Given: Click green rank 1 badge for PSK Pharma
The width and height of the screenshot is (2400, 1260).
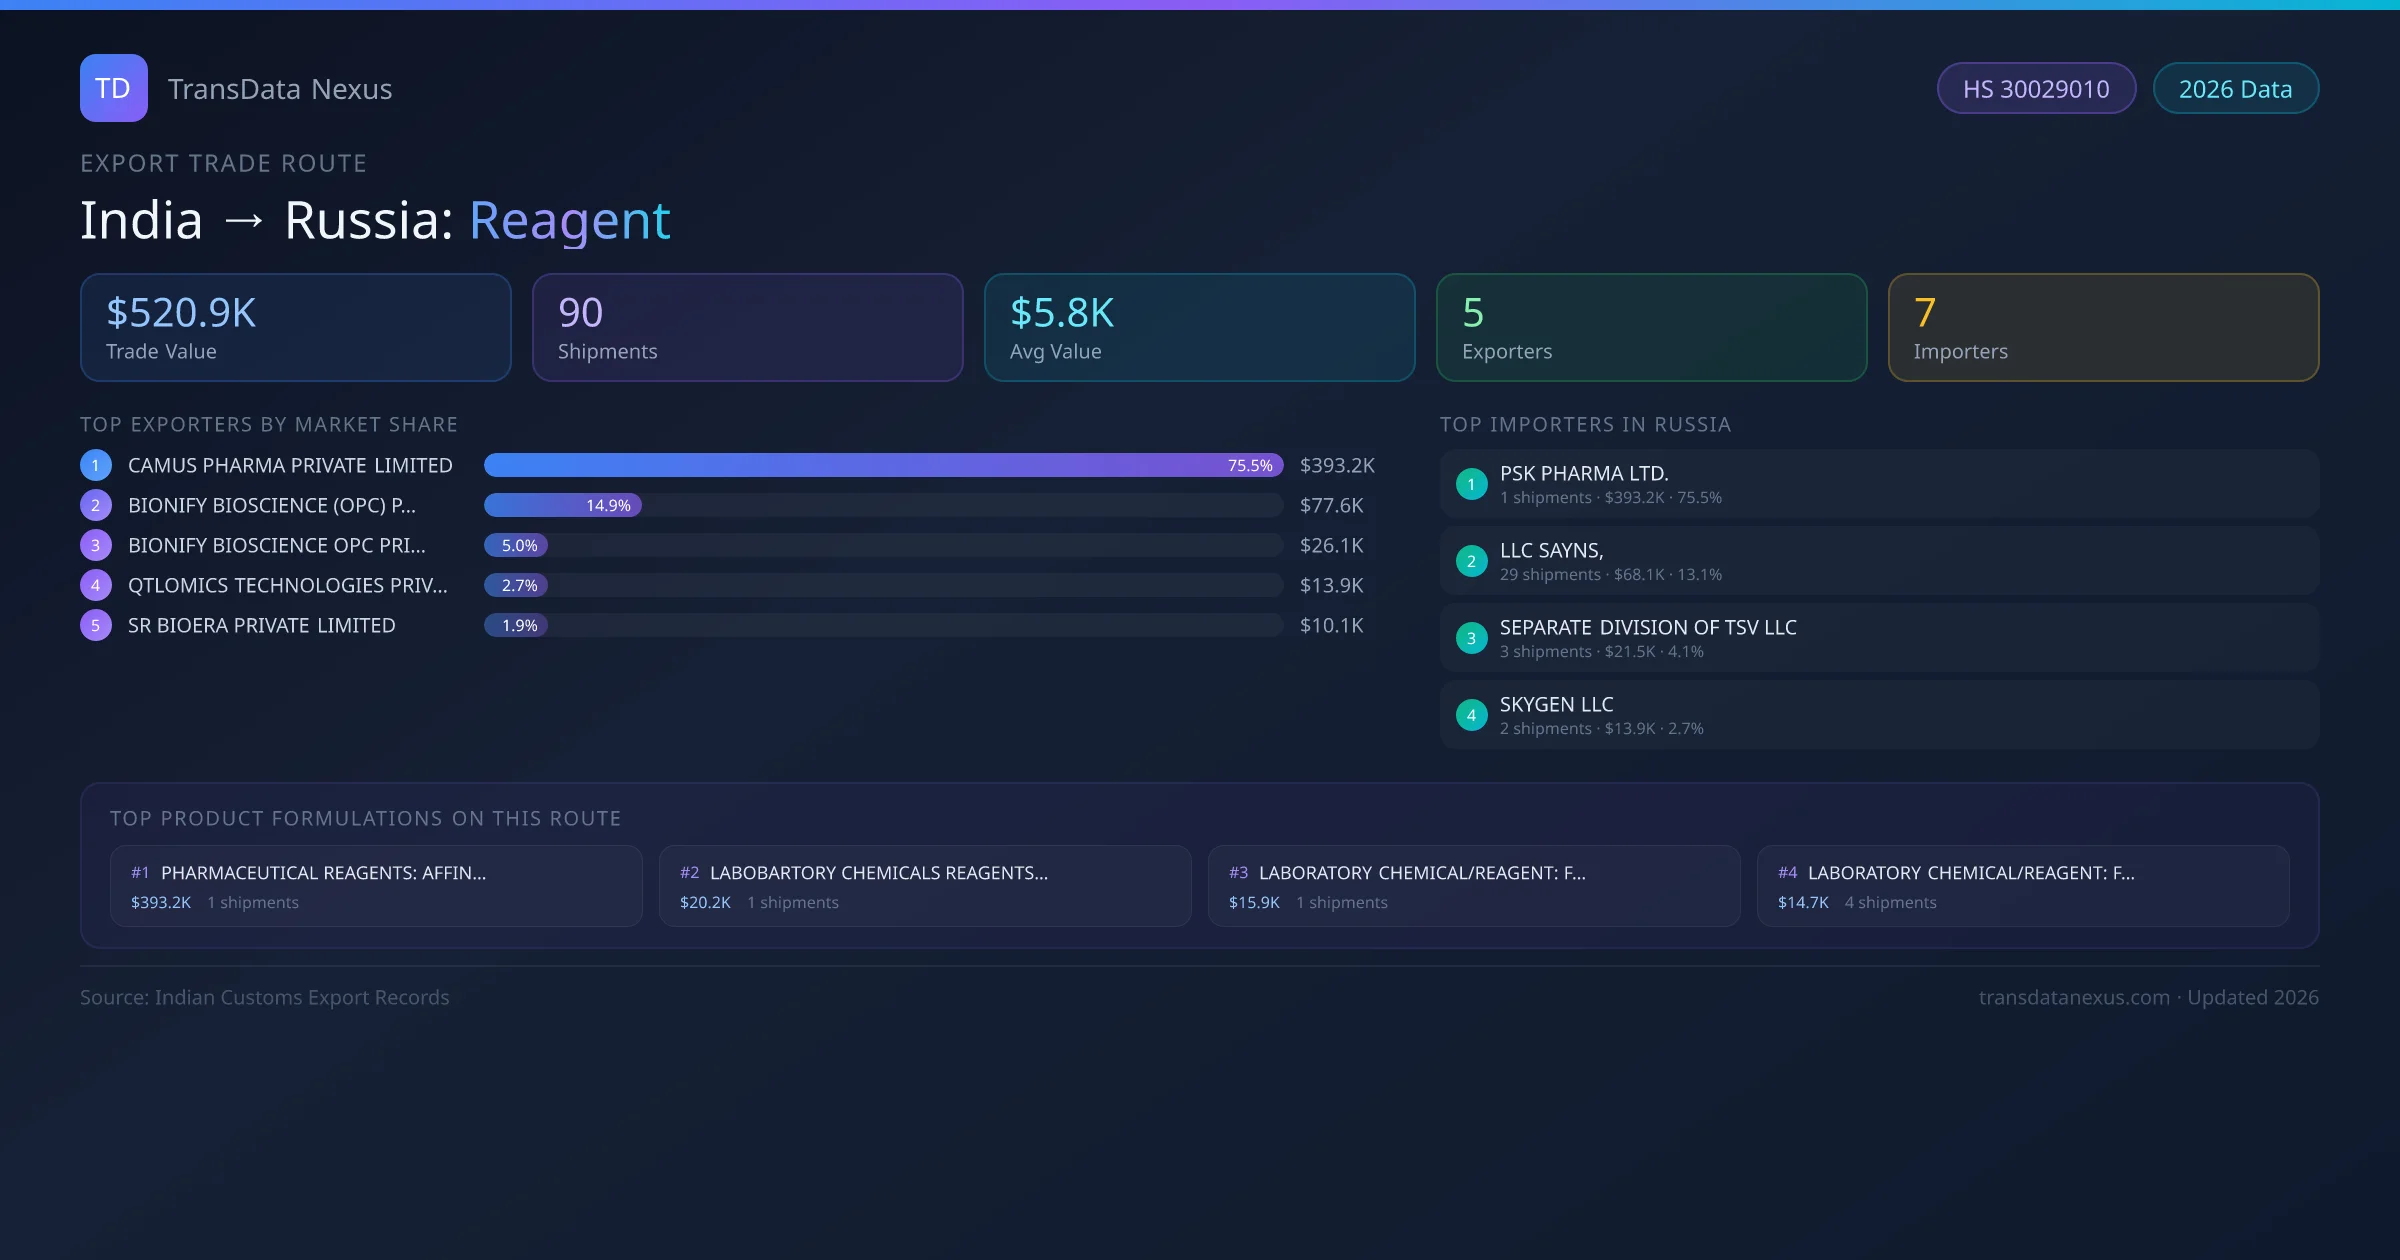Looking at the screenshot, I should [1471, 484].
